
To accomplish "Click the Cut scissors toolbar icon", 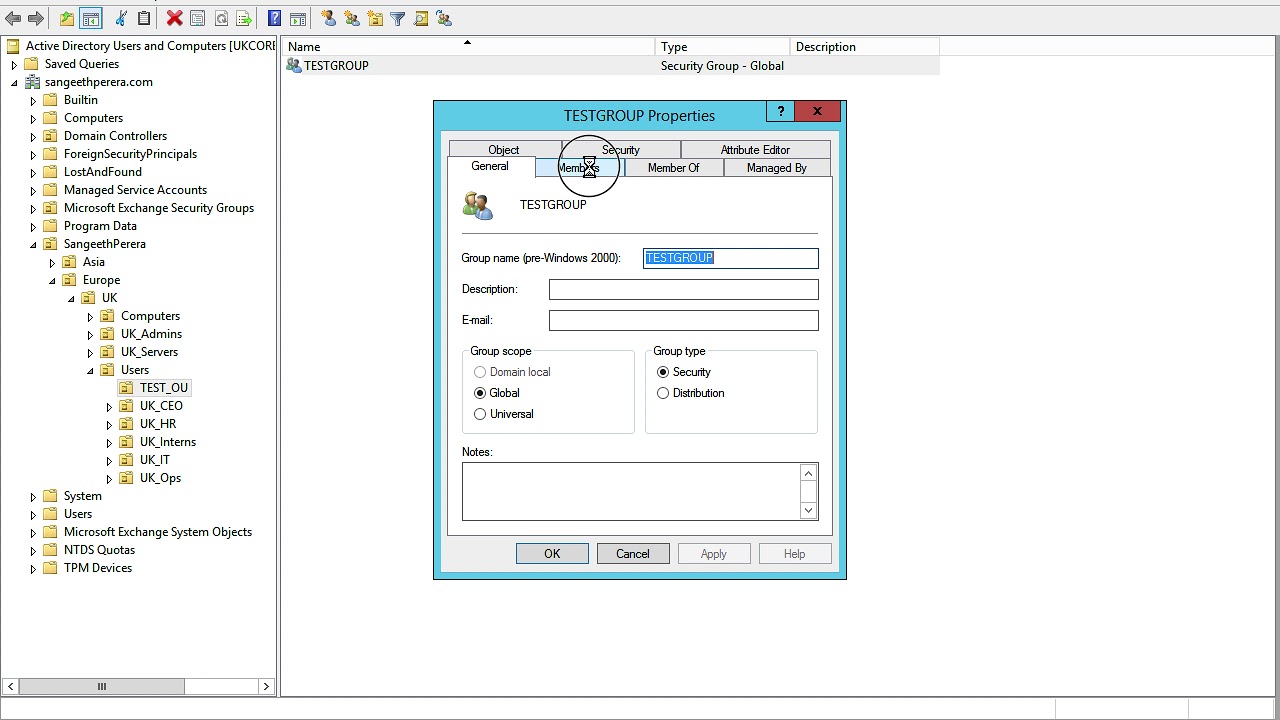I will (x=121, y=18).
